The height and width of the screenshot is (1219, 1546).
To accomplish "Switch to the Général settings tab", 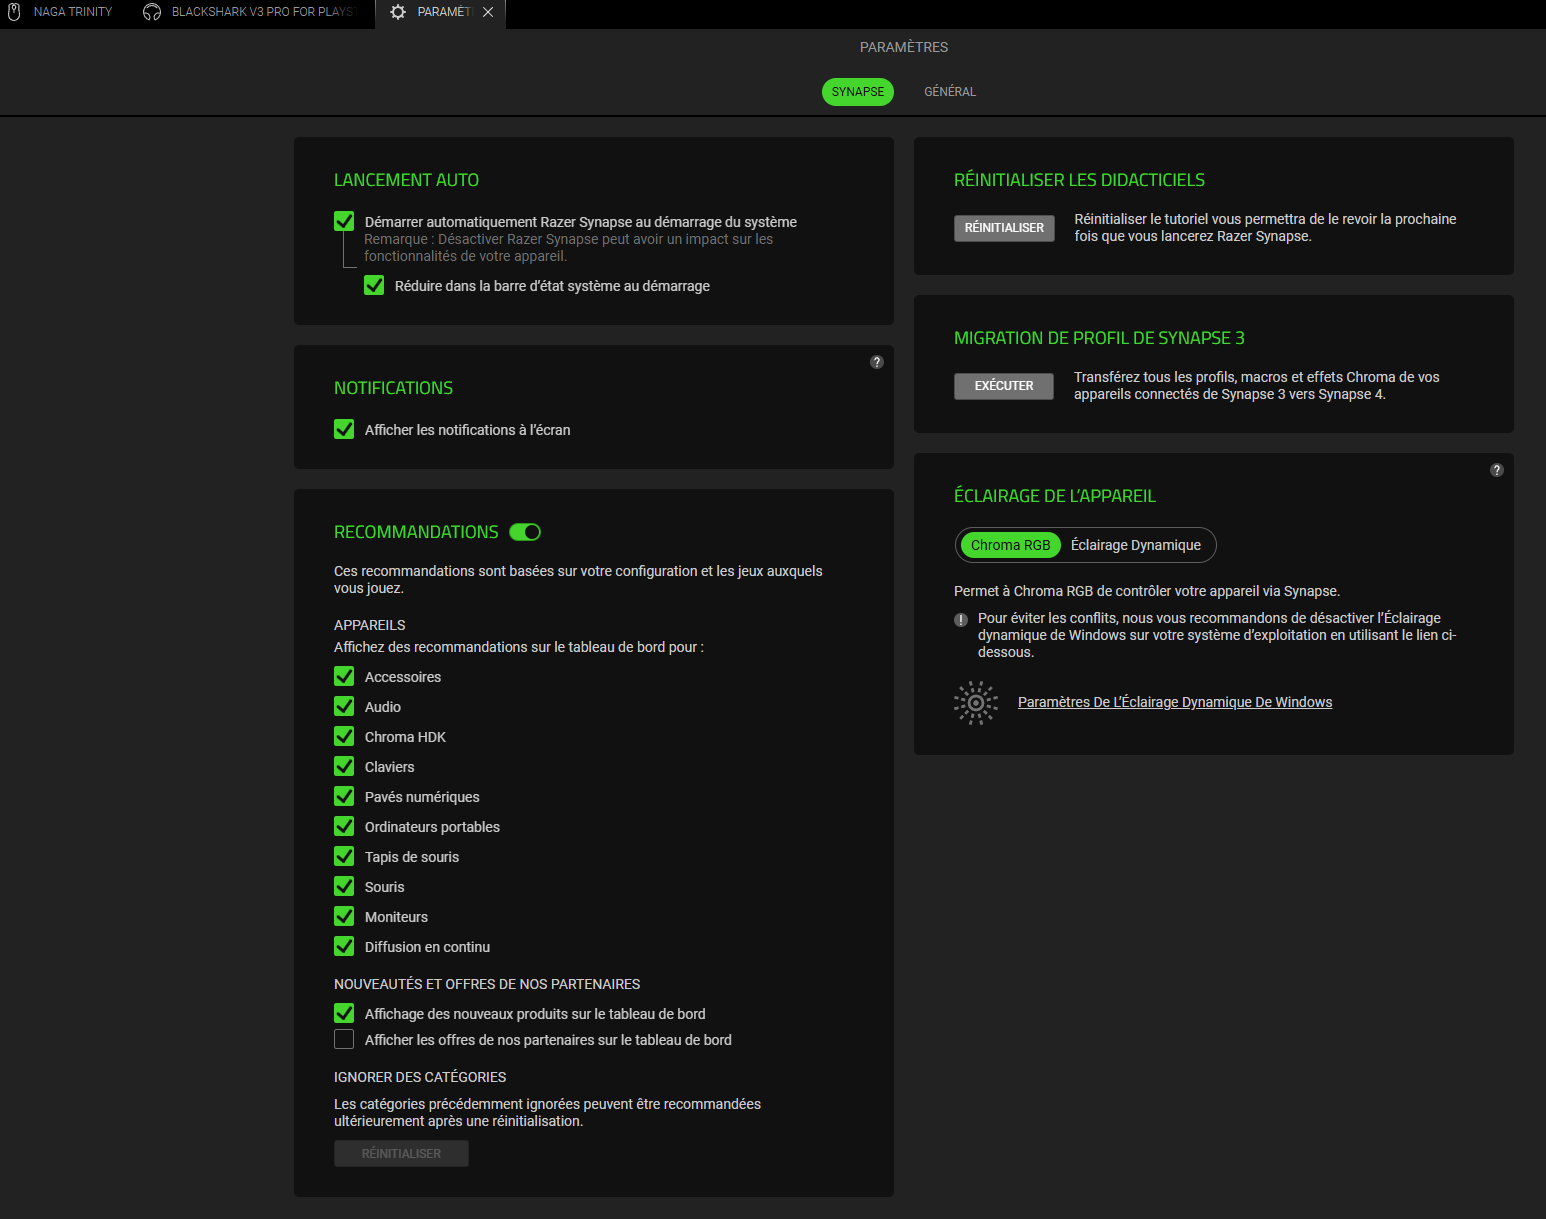I will [950, 92].
